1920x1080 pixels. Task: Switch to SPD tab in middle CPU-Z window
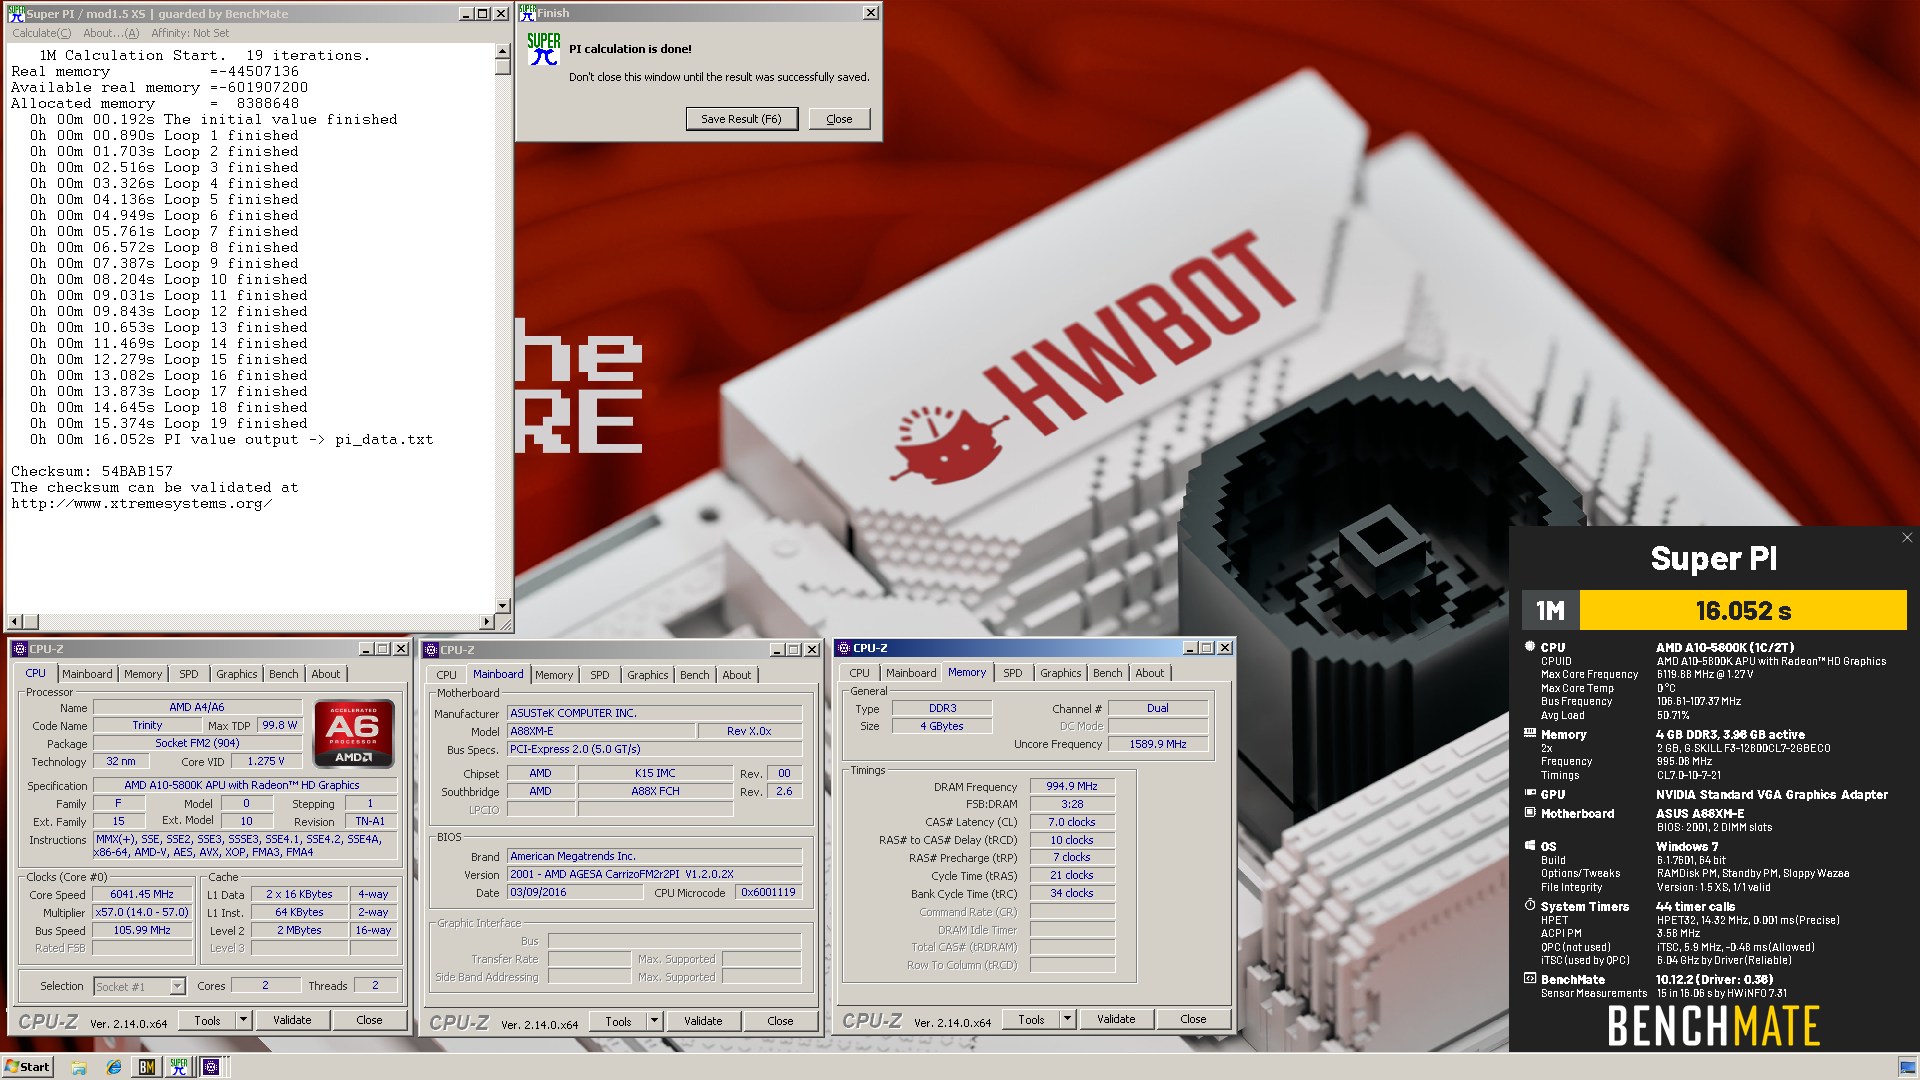(600, 675)
